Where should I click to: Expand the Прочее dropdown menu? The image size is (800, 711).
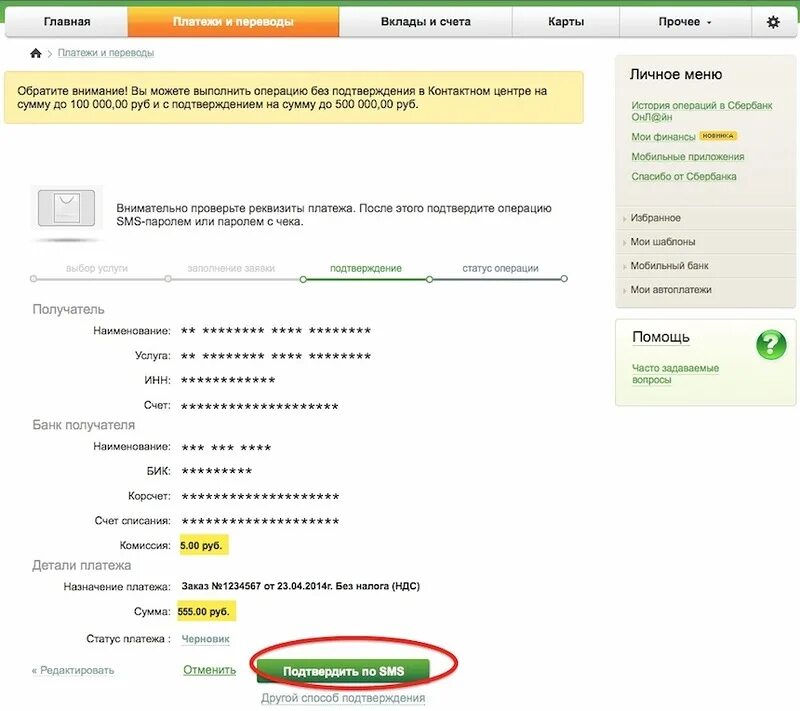(685, 22)
